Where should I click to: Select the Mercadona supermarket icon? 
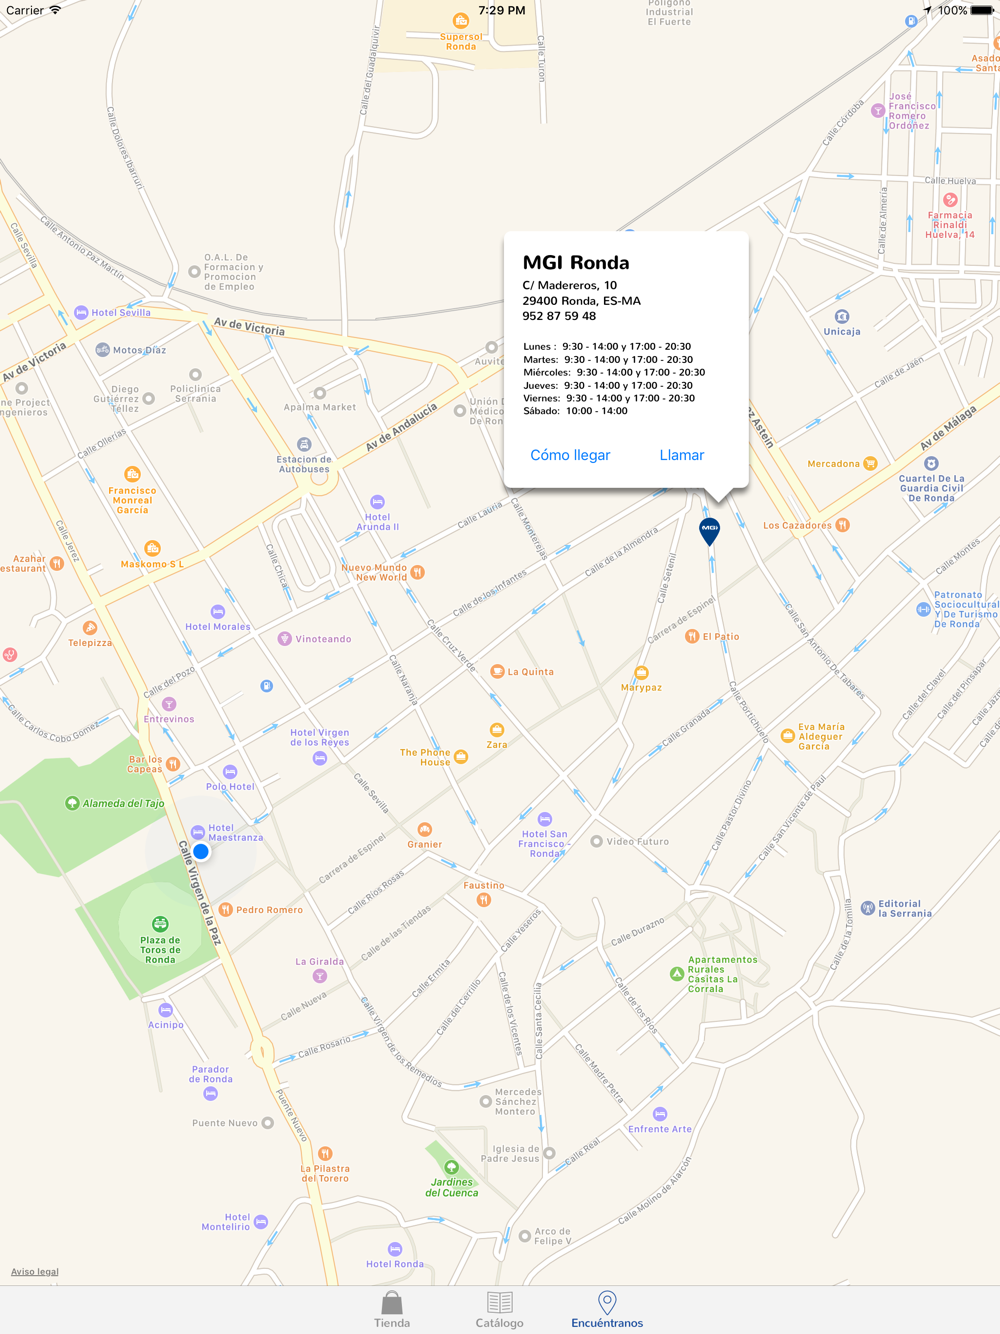pos(870,463)
